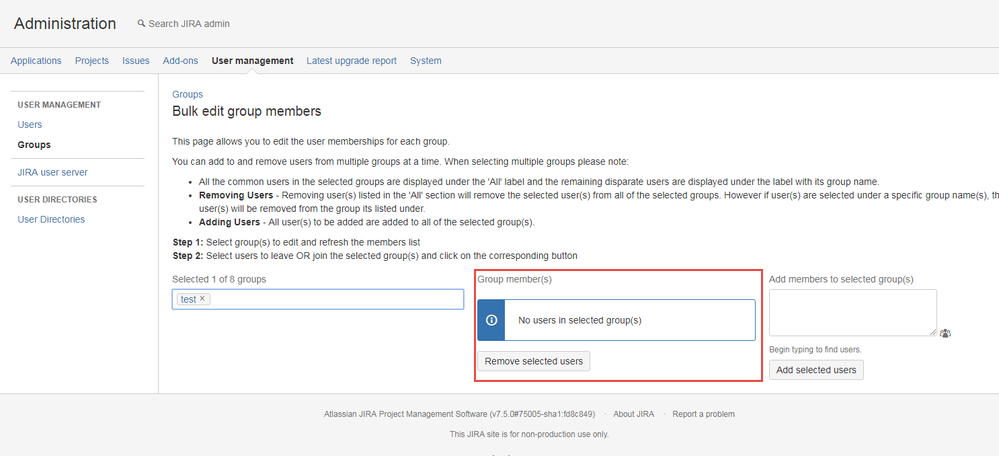Click the search magnifier icon in header
Viewport: 999px width, 456px height.
coord(141,24)
